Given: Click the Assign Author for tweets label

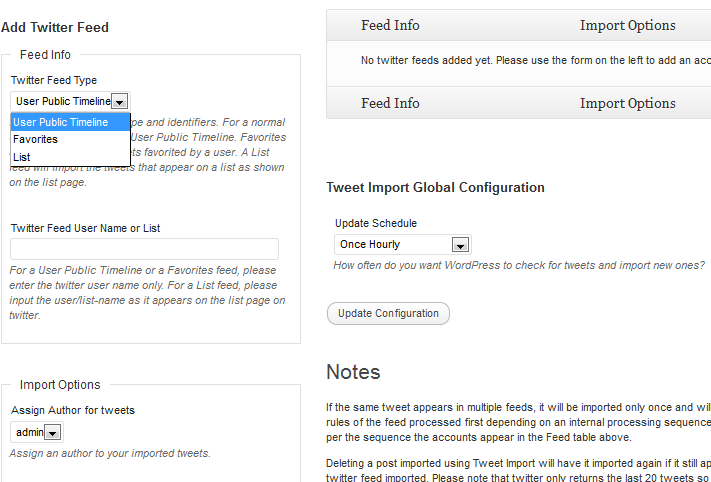Looking at the screenshot, I should click(x=73, y=410).
